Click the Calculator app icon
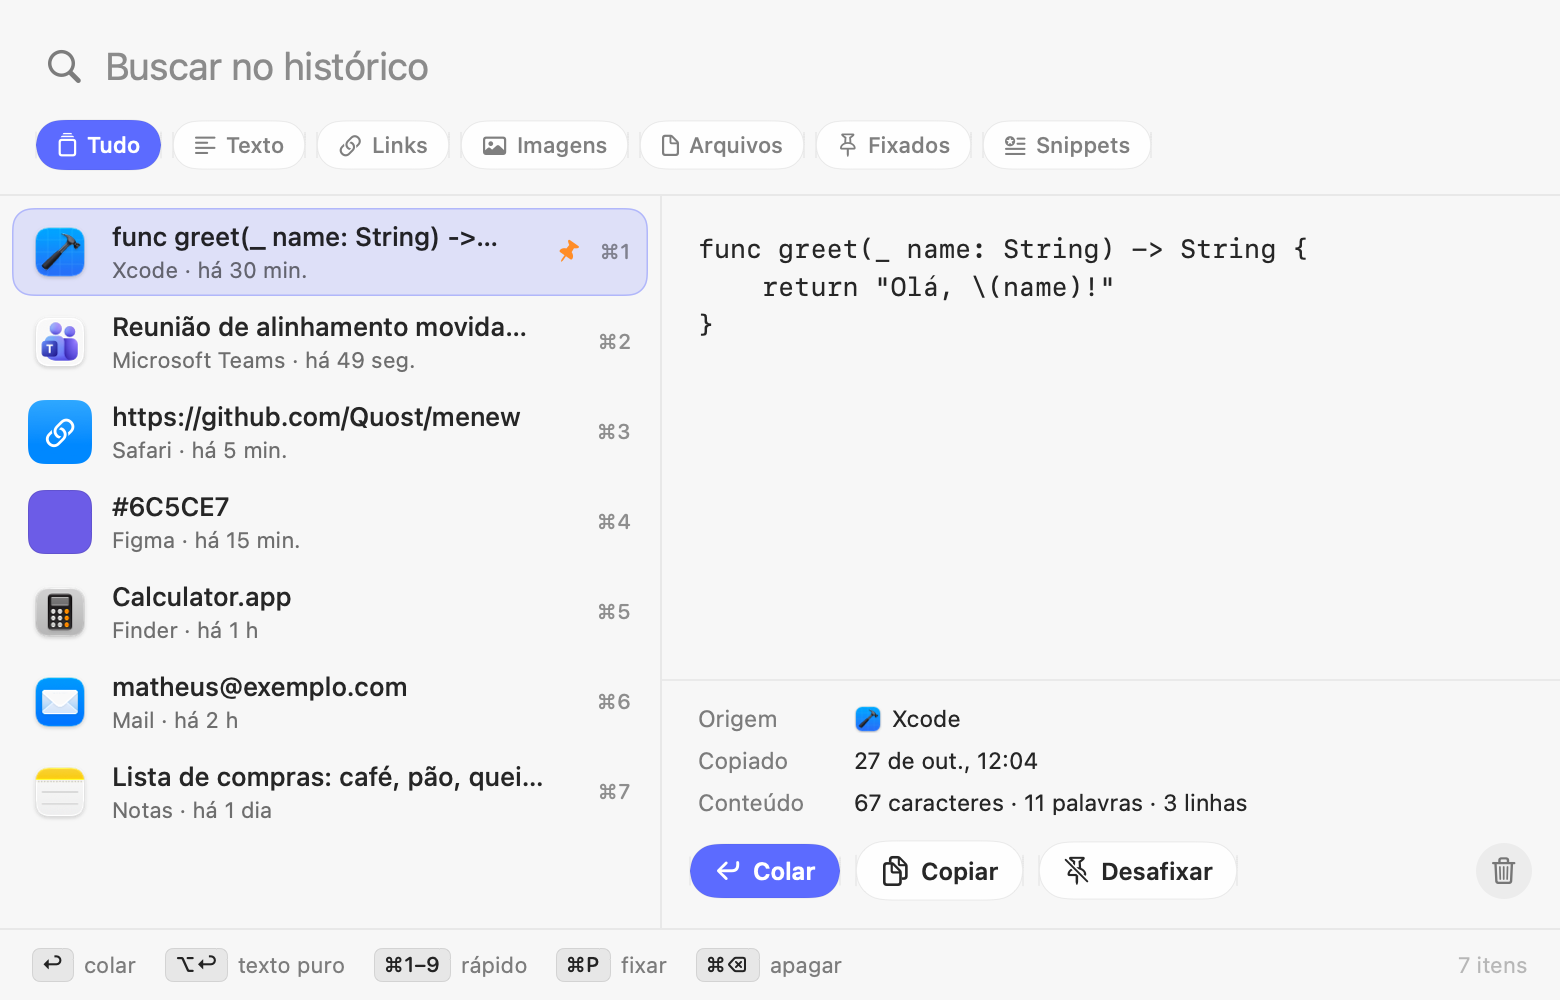 coord(60,612)
